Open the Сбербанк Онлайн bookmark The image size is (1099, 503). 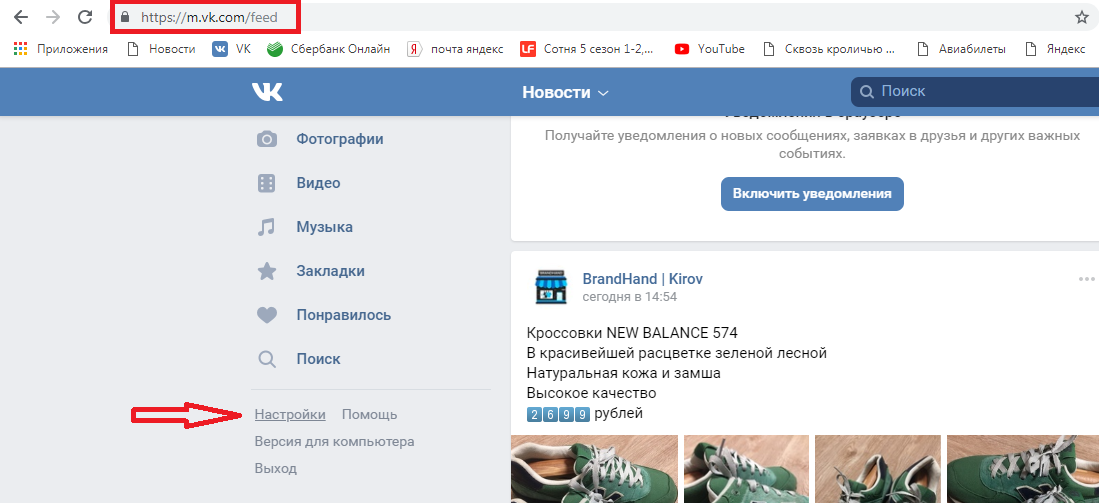click(329, 49)
